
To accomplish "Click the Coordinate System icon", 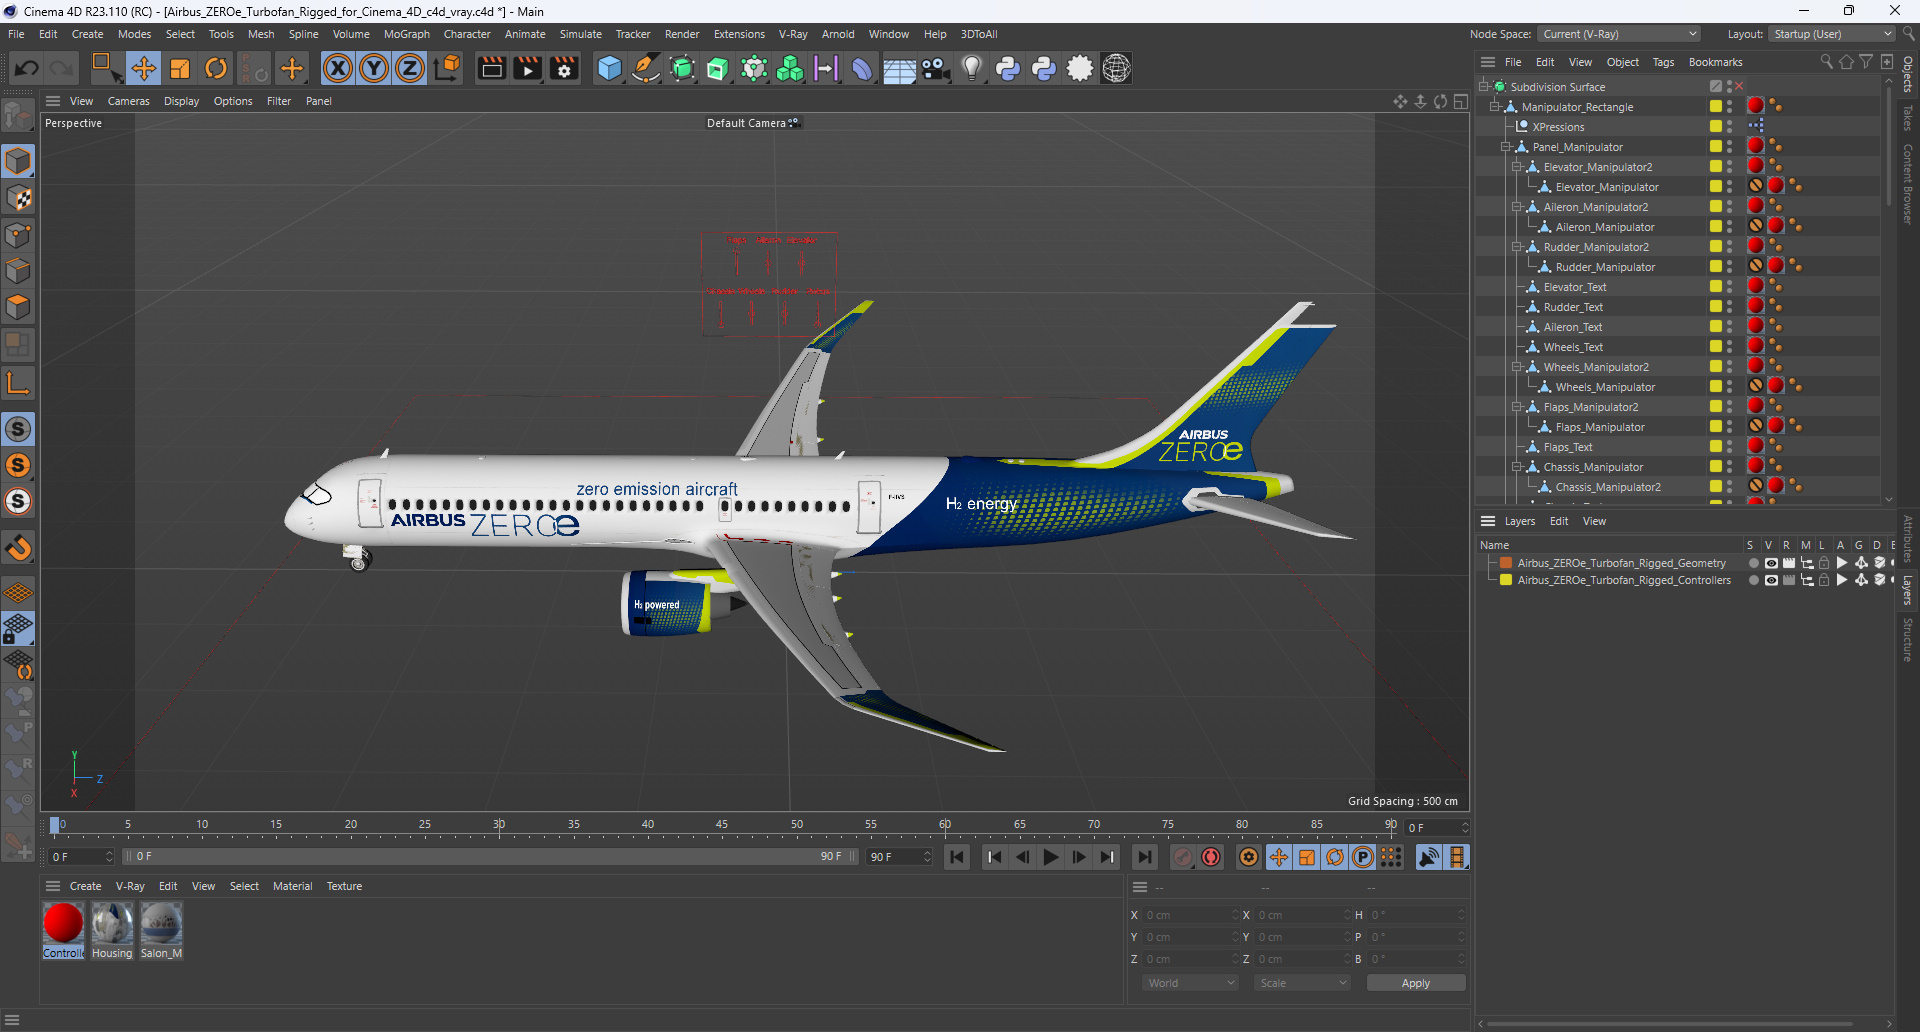I will click(448, 68).
